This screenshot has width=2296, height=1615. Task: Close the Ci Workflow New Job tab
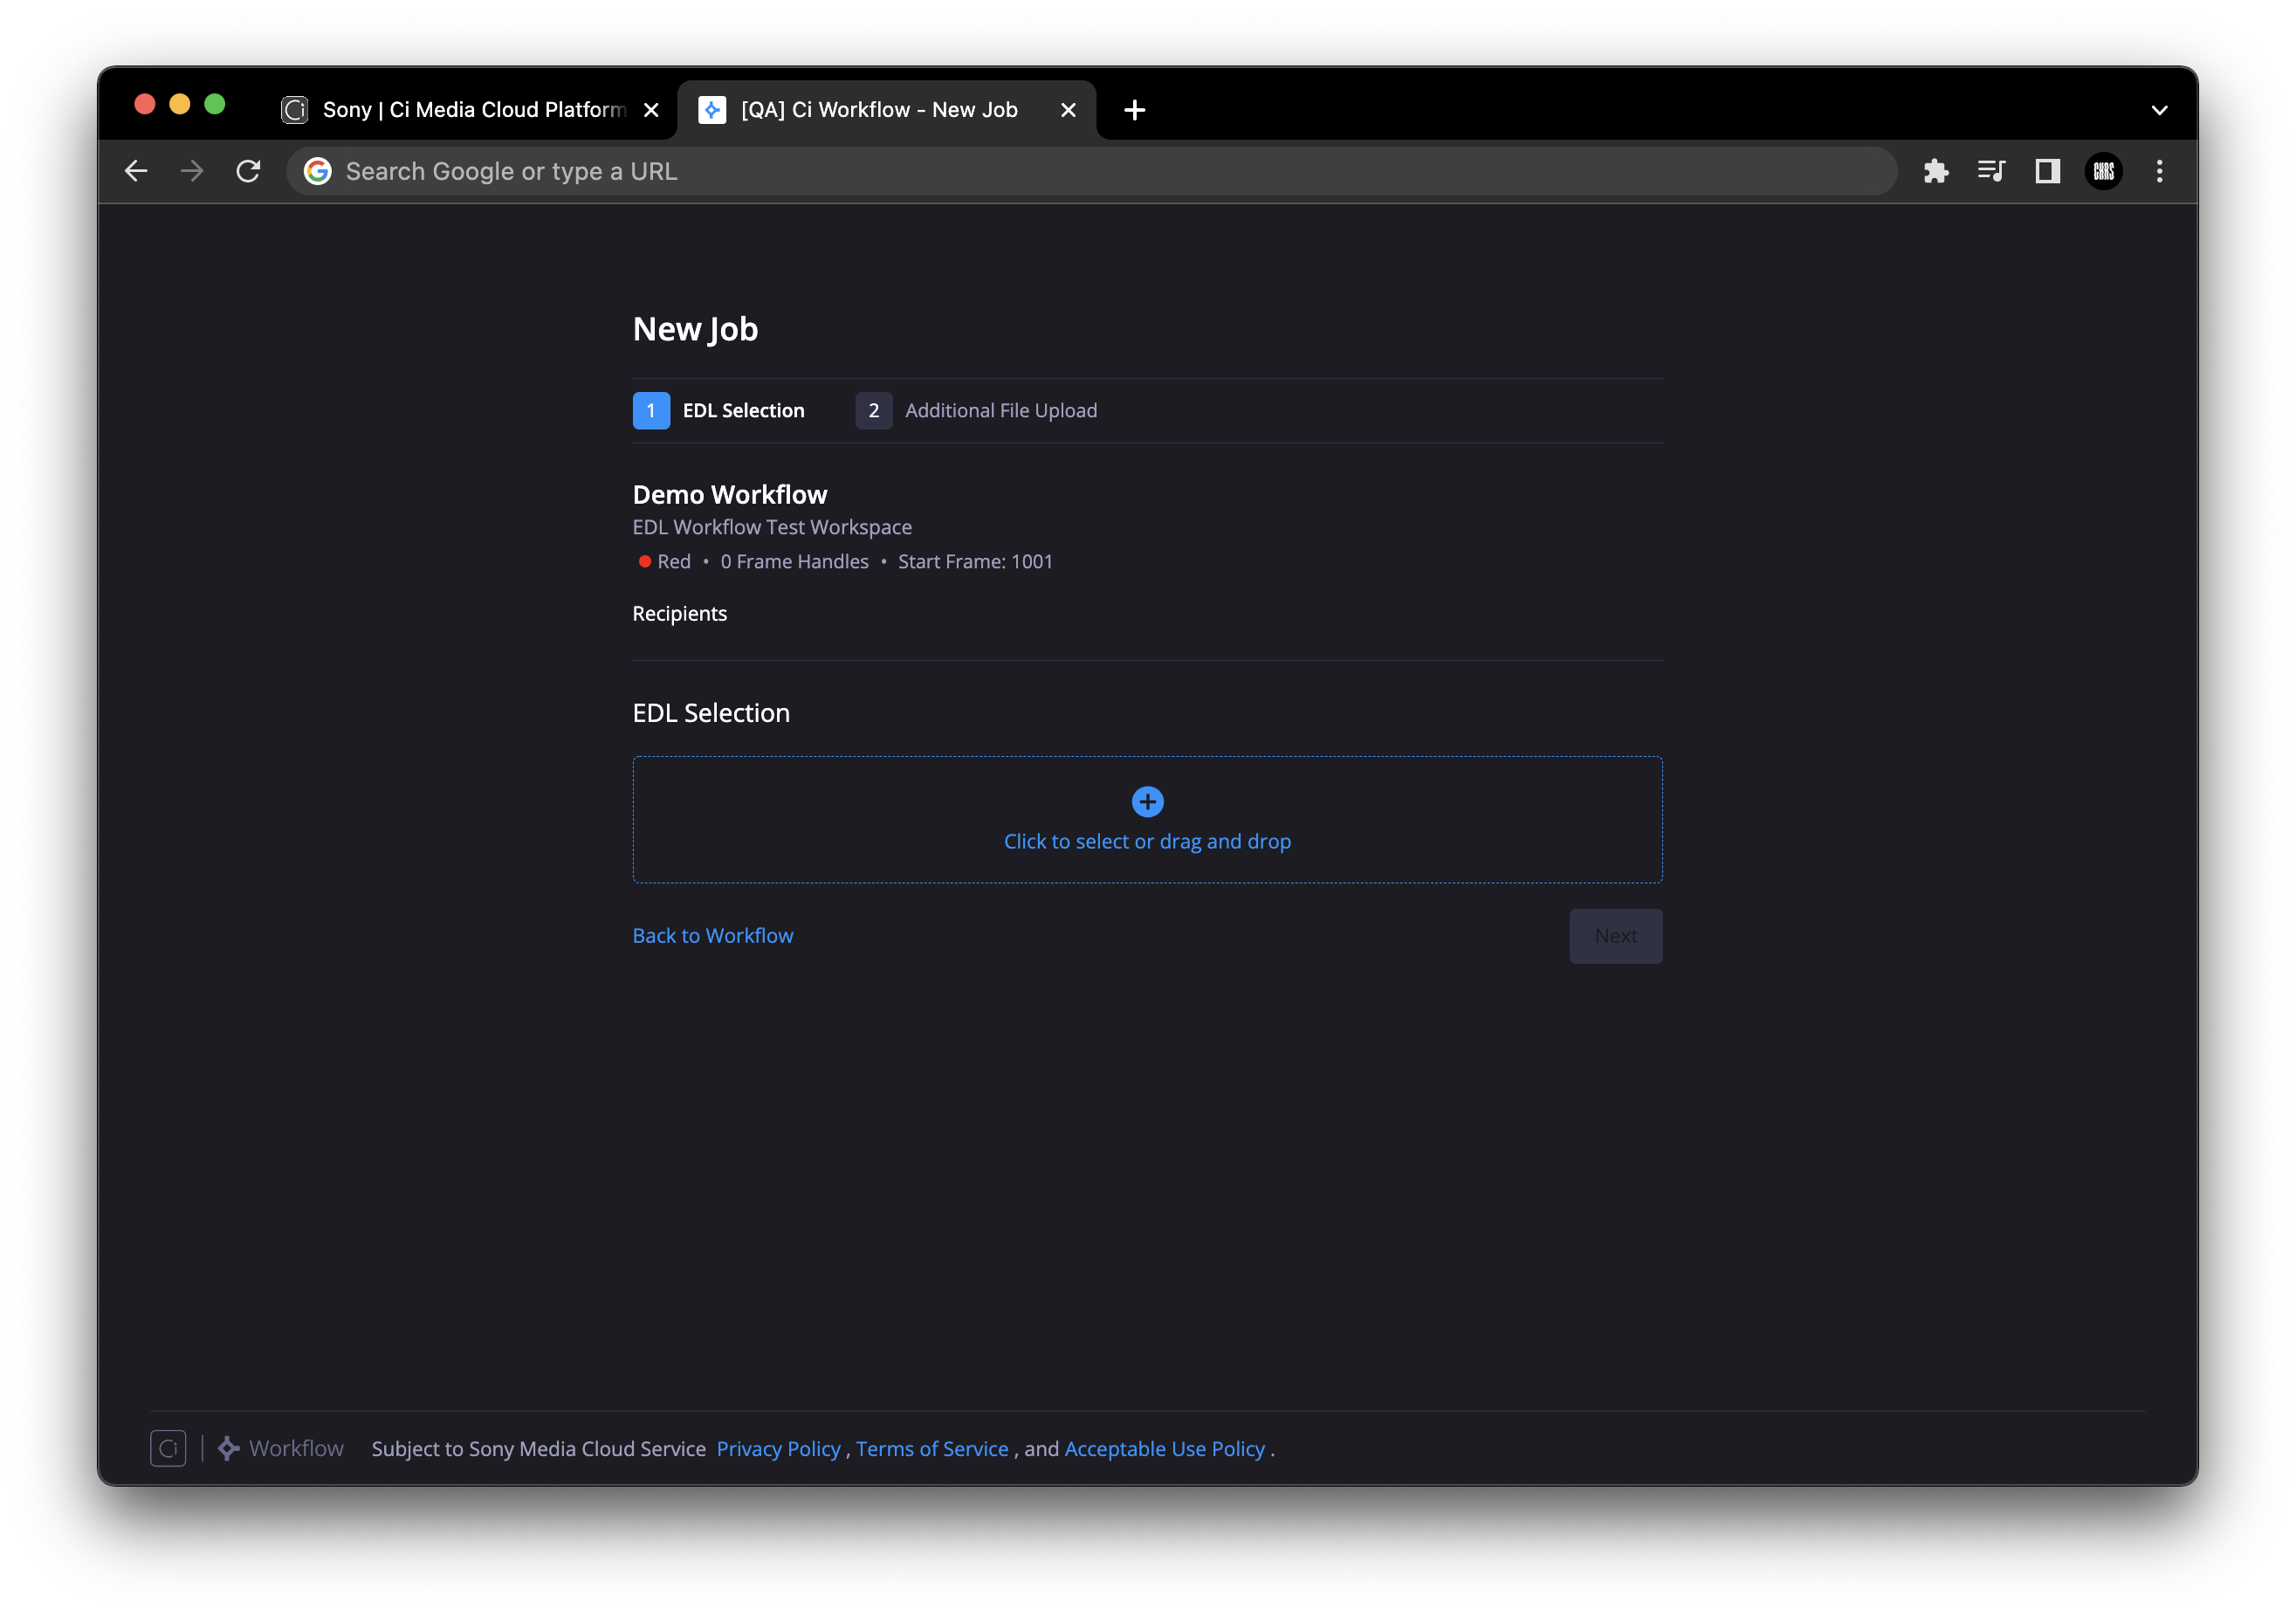click(1068, 110)
